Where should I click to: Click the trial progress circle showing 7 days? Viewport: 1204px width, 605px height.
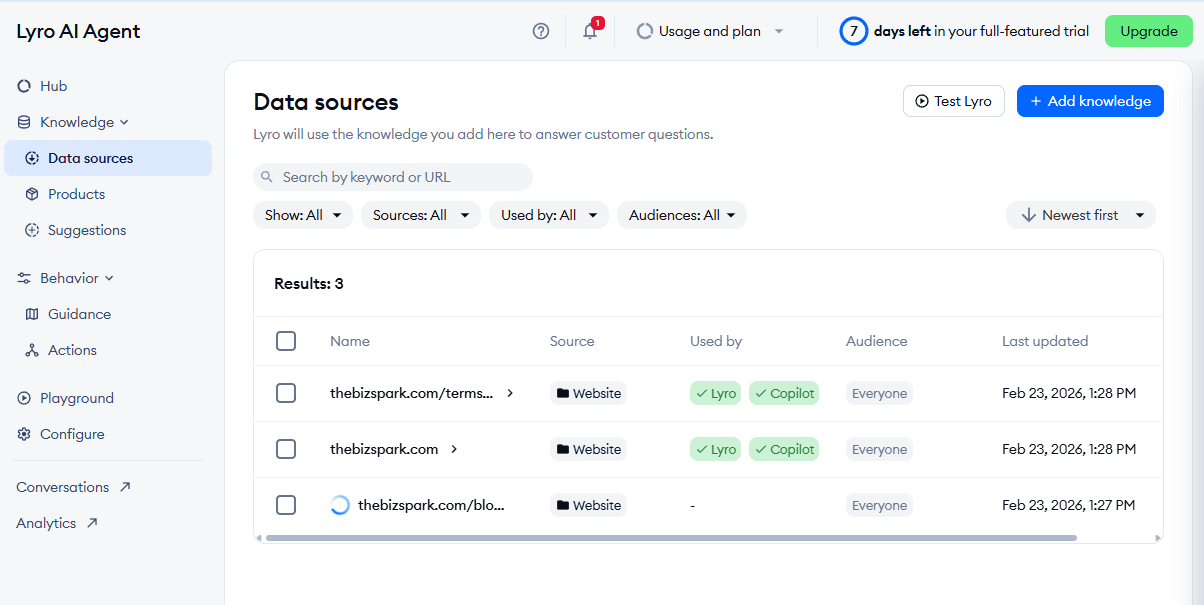pyautogui.click(x=853, y=31)
